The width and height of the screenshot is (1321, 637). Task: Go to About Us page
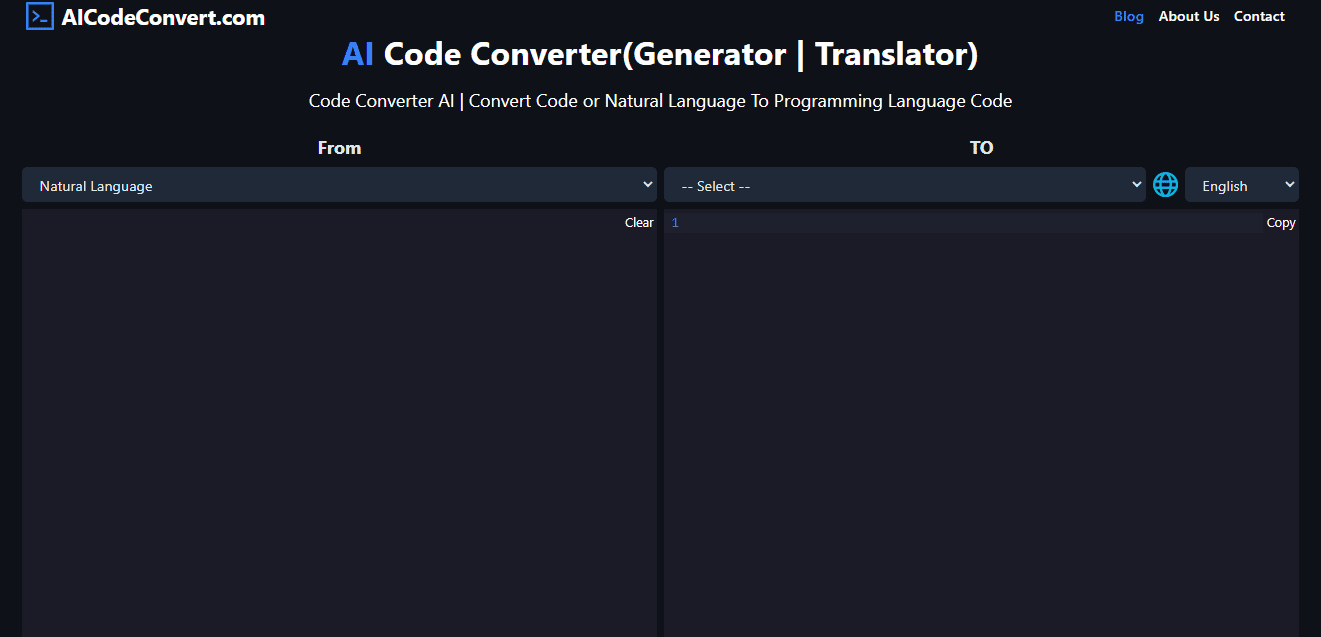coord(1189,16)
